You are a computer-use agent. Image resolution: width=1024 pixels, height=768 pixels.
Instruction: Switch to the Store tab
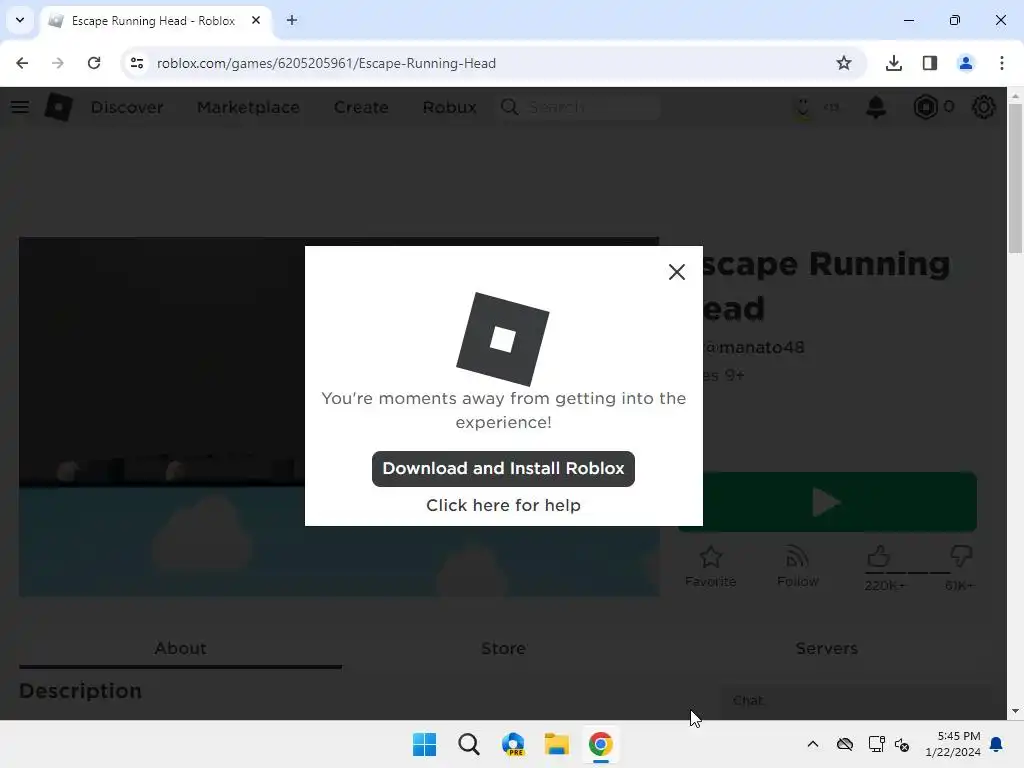(503, 648)
